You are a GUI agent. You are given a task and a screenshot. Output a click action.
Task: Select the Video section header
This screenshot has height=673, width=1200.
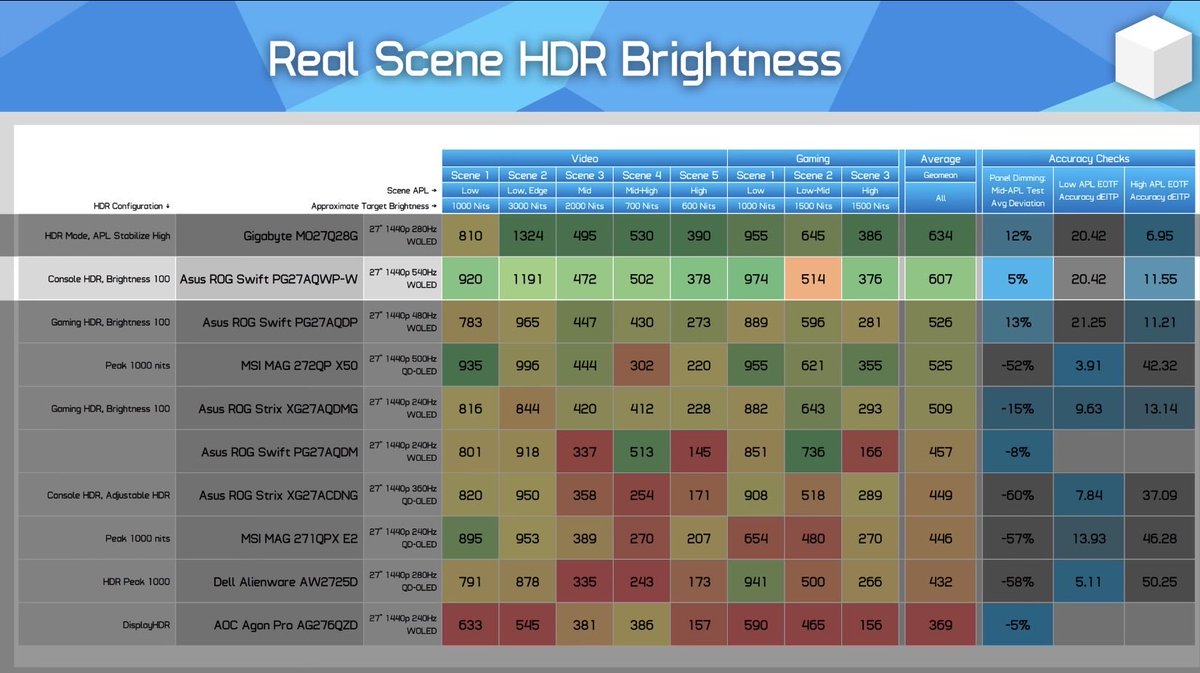[584, 158]
